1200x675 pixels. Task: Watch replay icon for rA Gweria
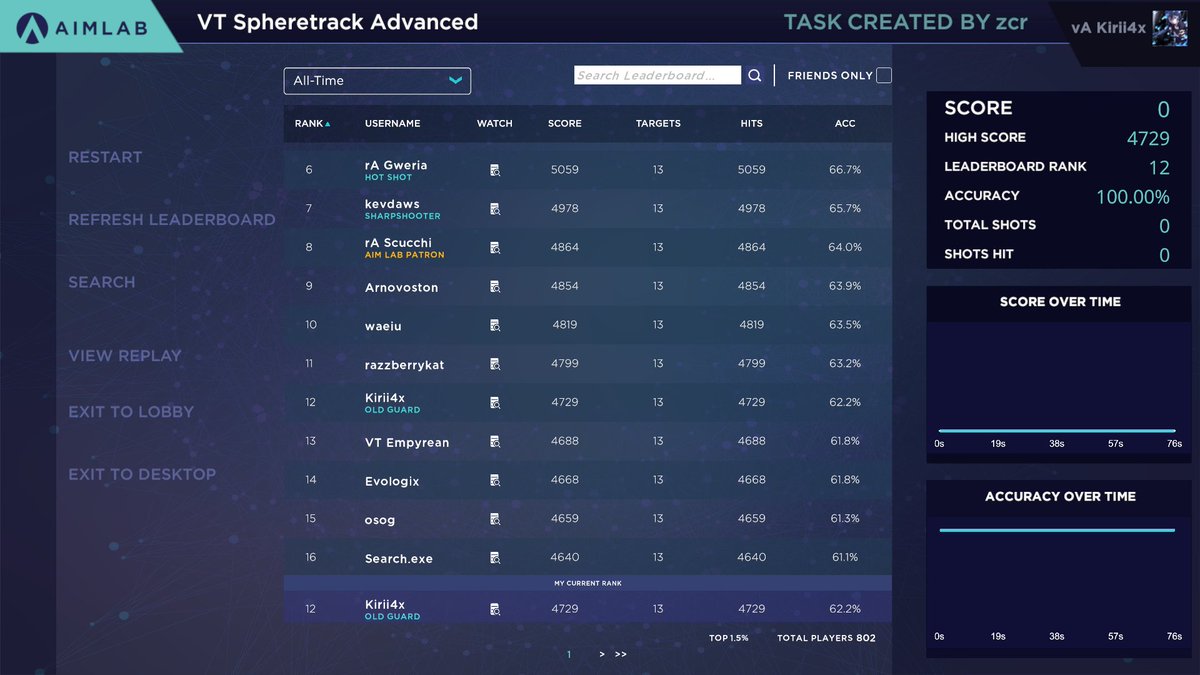pyautogui.click(x=495, y=170)
